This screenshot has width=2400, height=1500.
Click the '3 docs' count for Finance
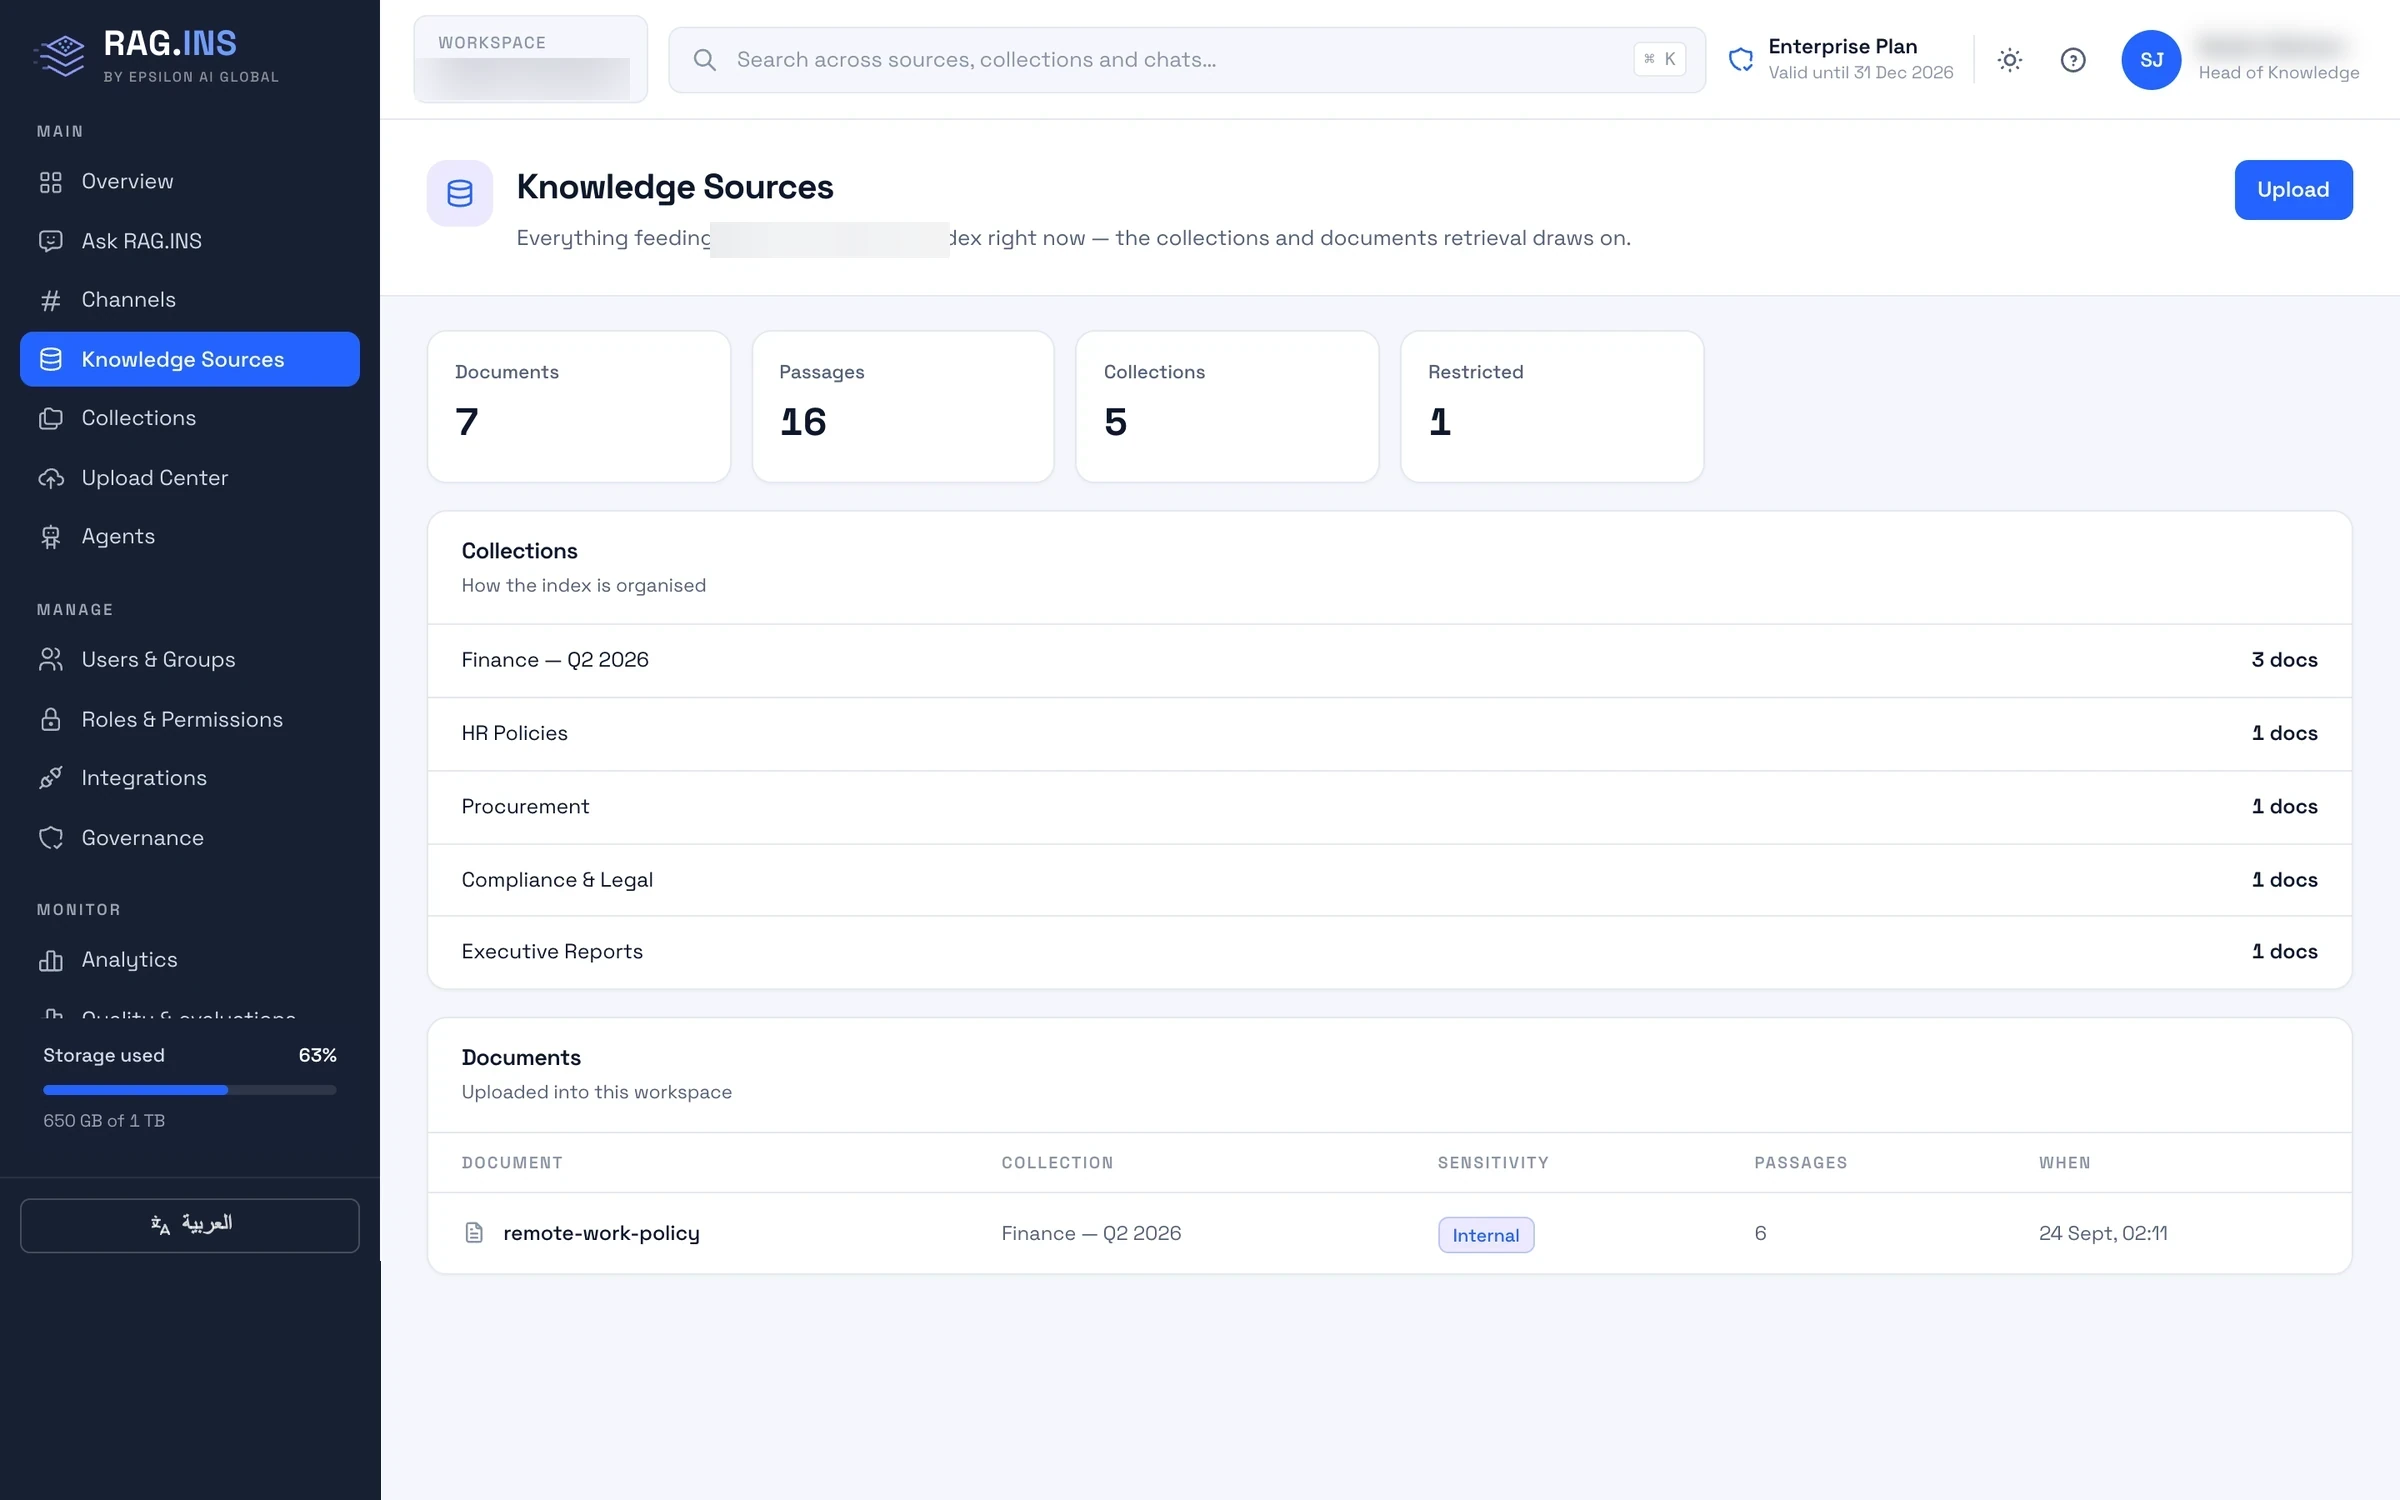[2284, 660]
